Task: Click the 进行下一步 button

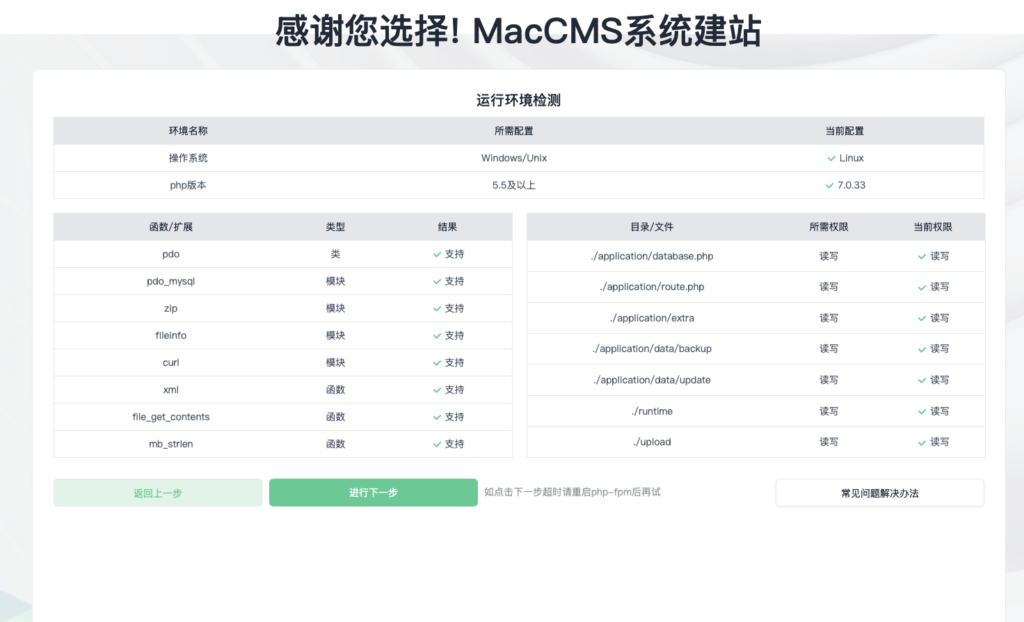Action: [373, 492]
